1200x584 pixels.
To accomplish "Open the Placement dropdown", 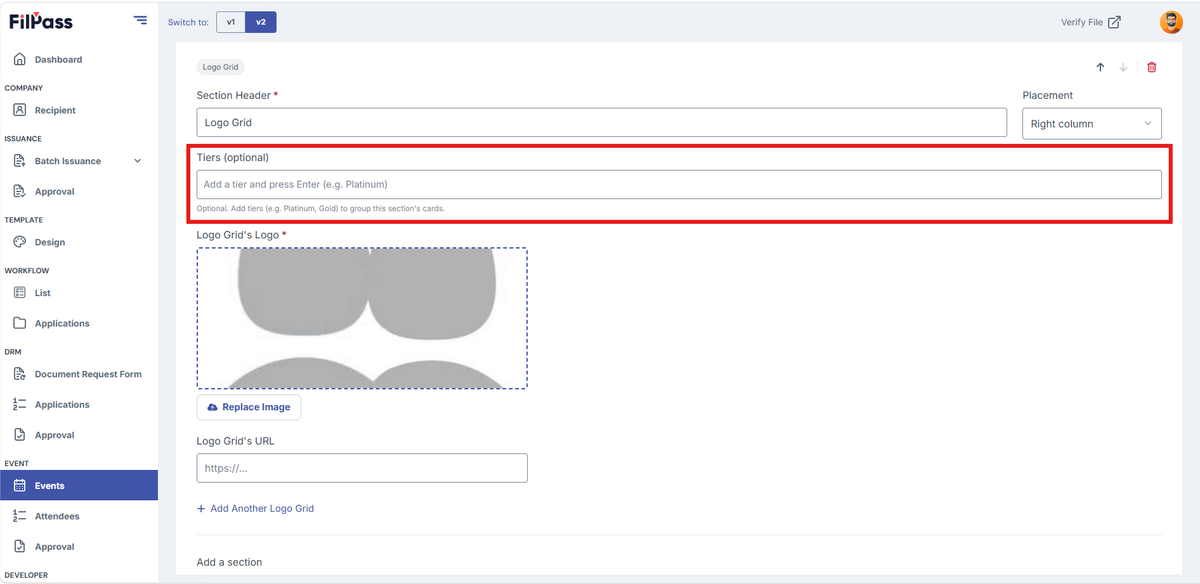I will tap(1092, 124).
